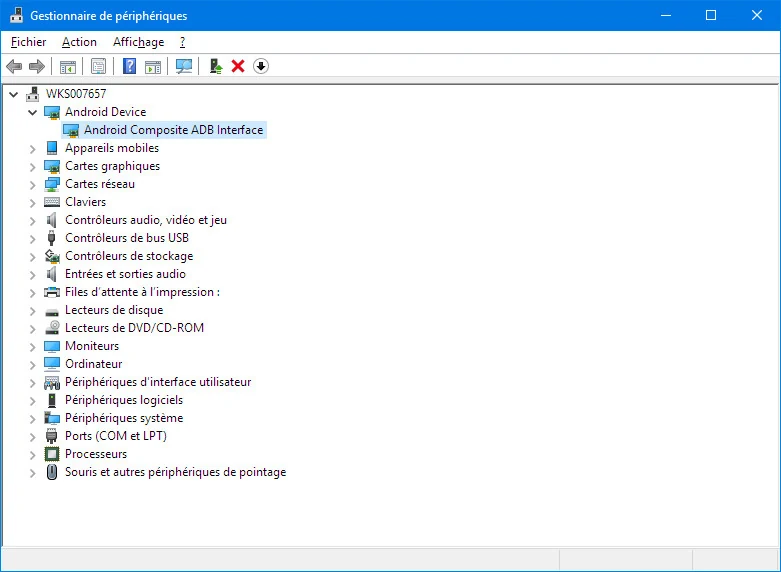Click the Contrôleurs audio, vidéo et jeu speaker icon
The image size is (781, 572).
coord(52,220)
